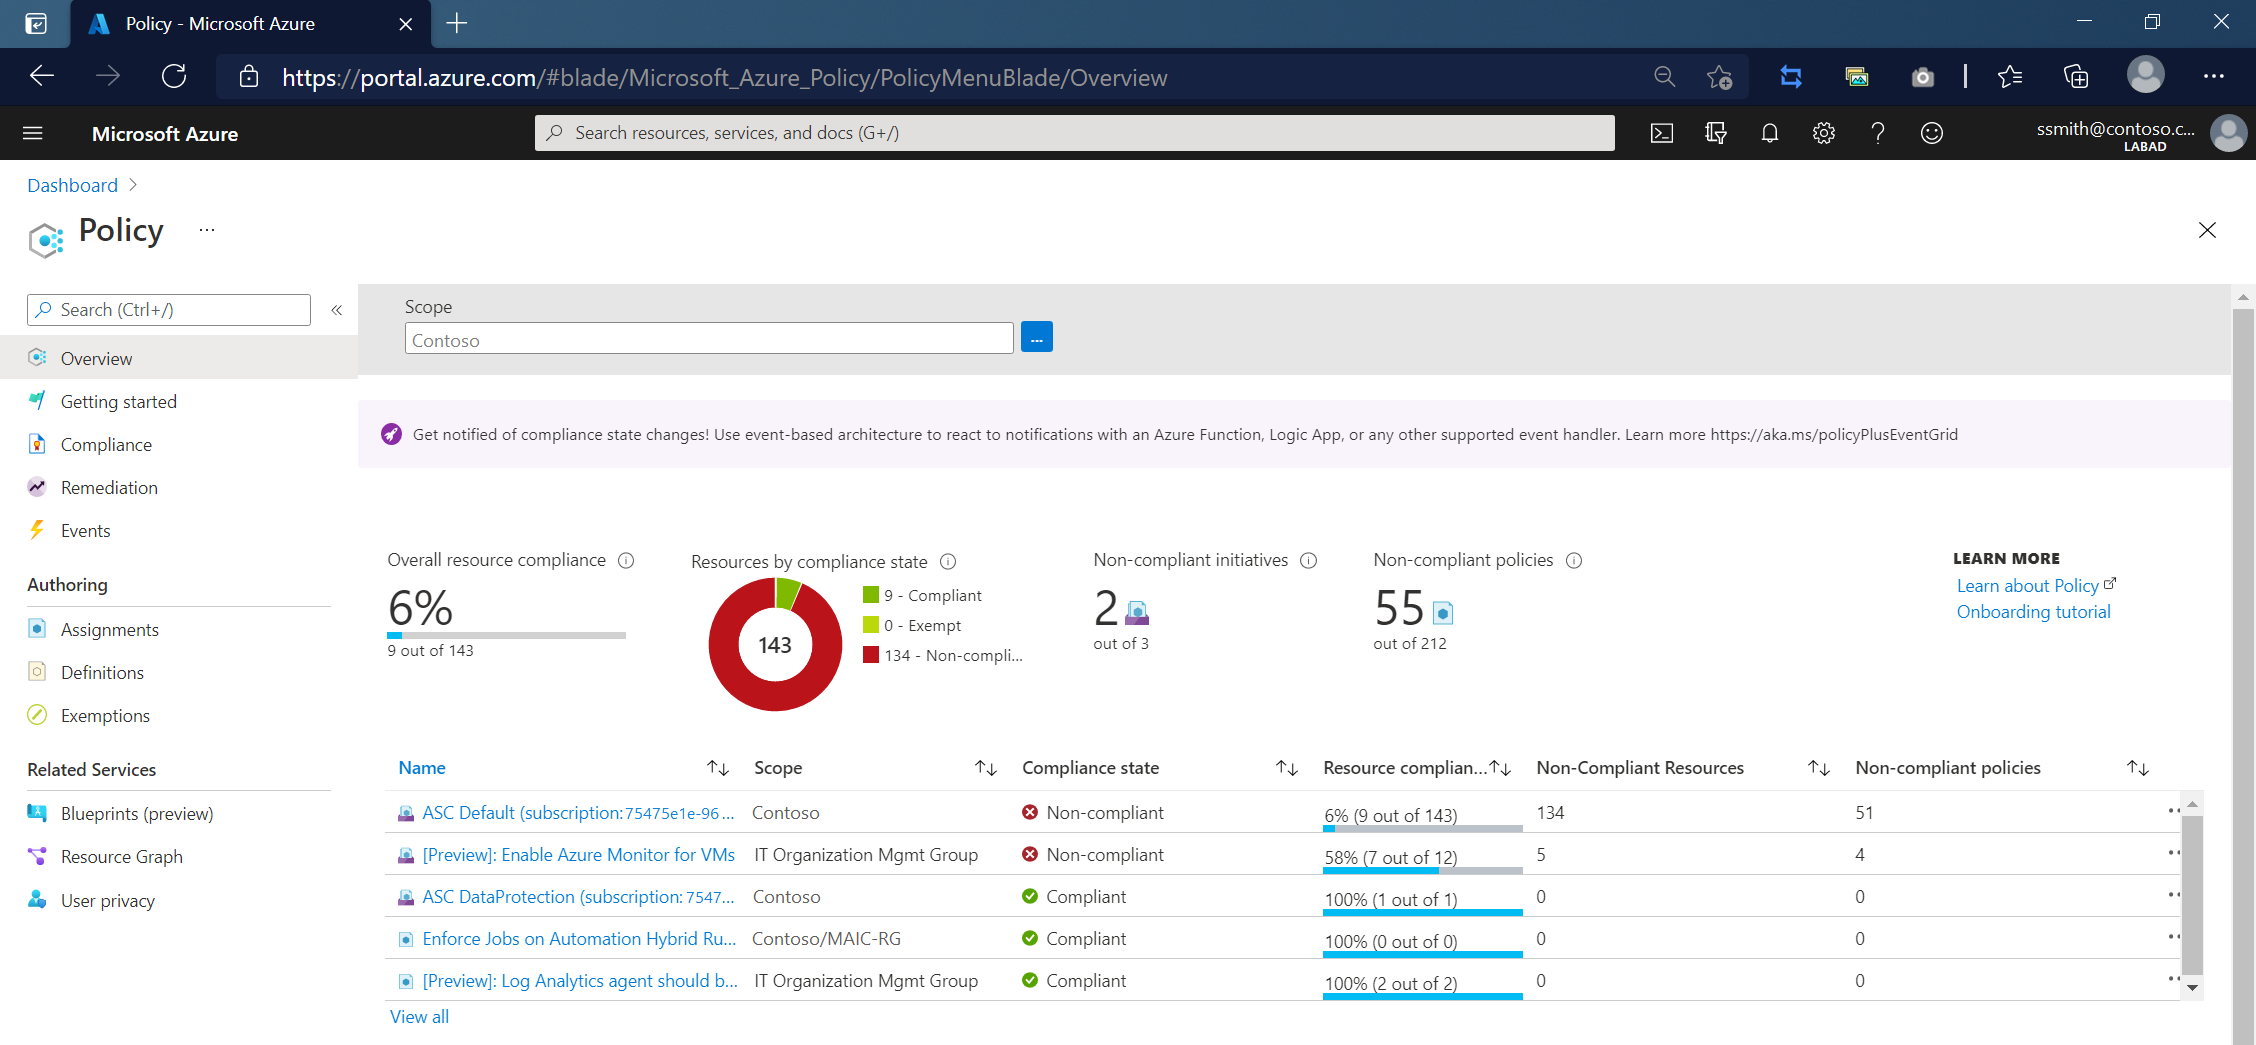This screenshot has width=2256, height=1045.
Task: Select the Assignments icon under Authoring
Action: 38,629
